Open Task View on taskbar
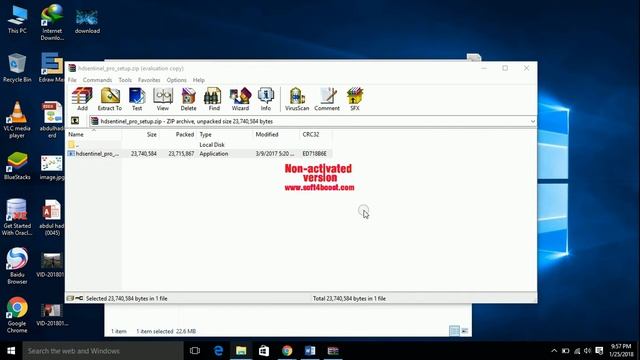This screenshot has height=360, width=640. click(x=195, y=351)
